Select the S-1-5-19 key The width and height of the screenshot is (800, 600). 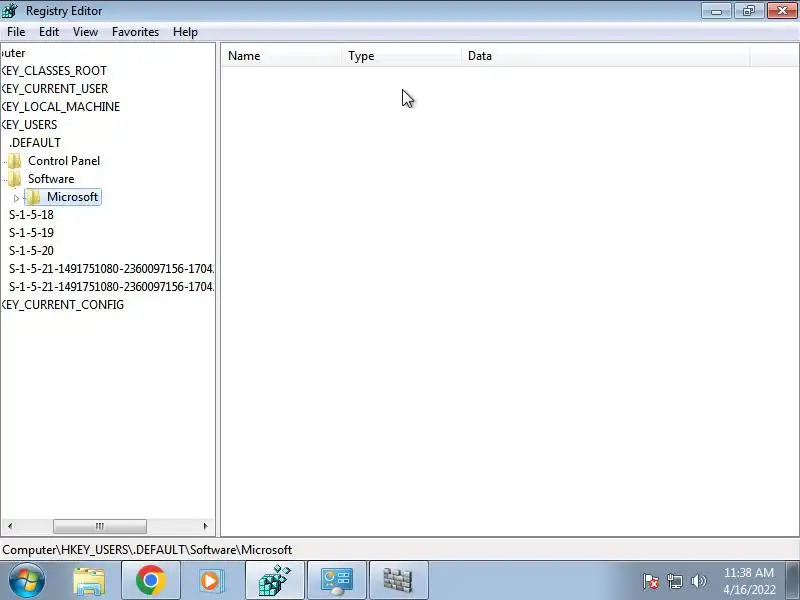31,233
